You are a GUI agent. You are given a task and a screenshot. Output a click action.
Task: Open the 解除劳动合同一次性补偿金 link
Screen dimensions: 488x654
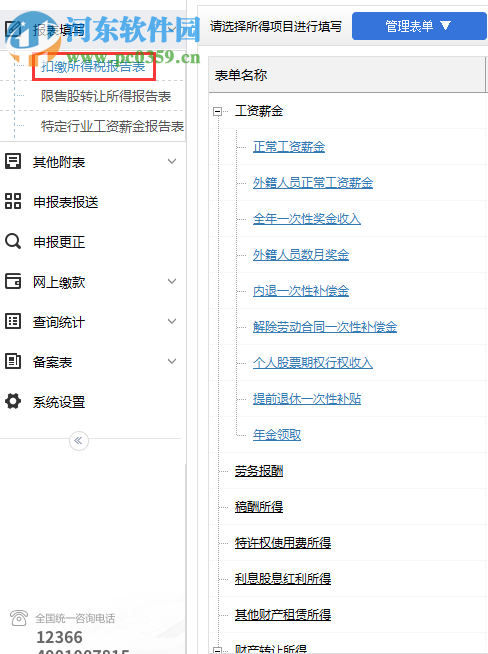325,327
